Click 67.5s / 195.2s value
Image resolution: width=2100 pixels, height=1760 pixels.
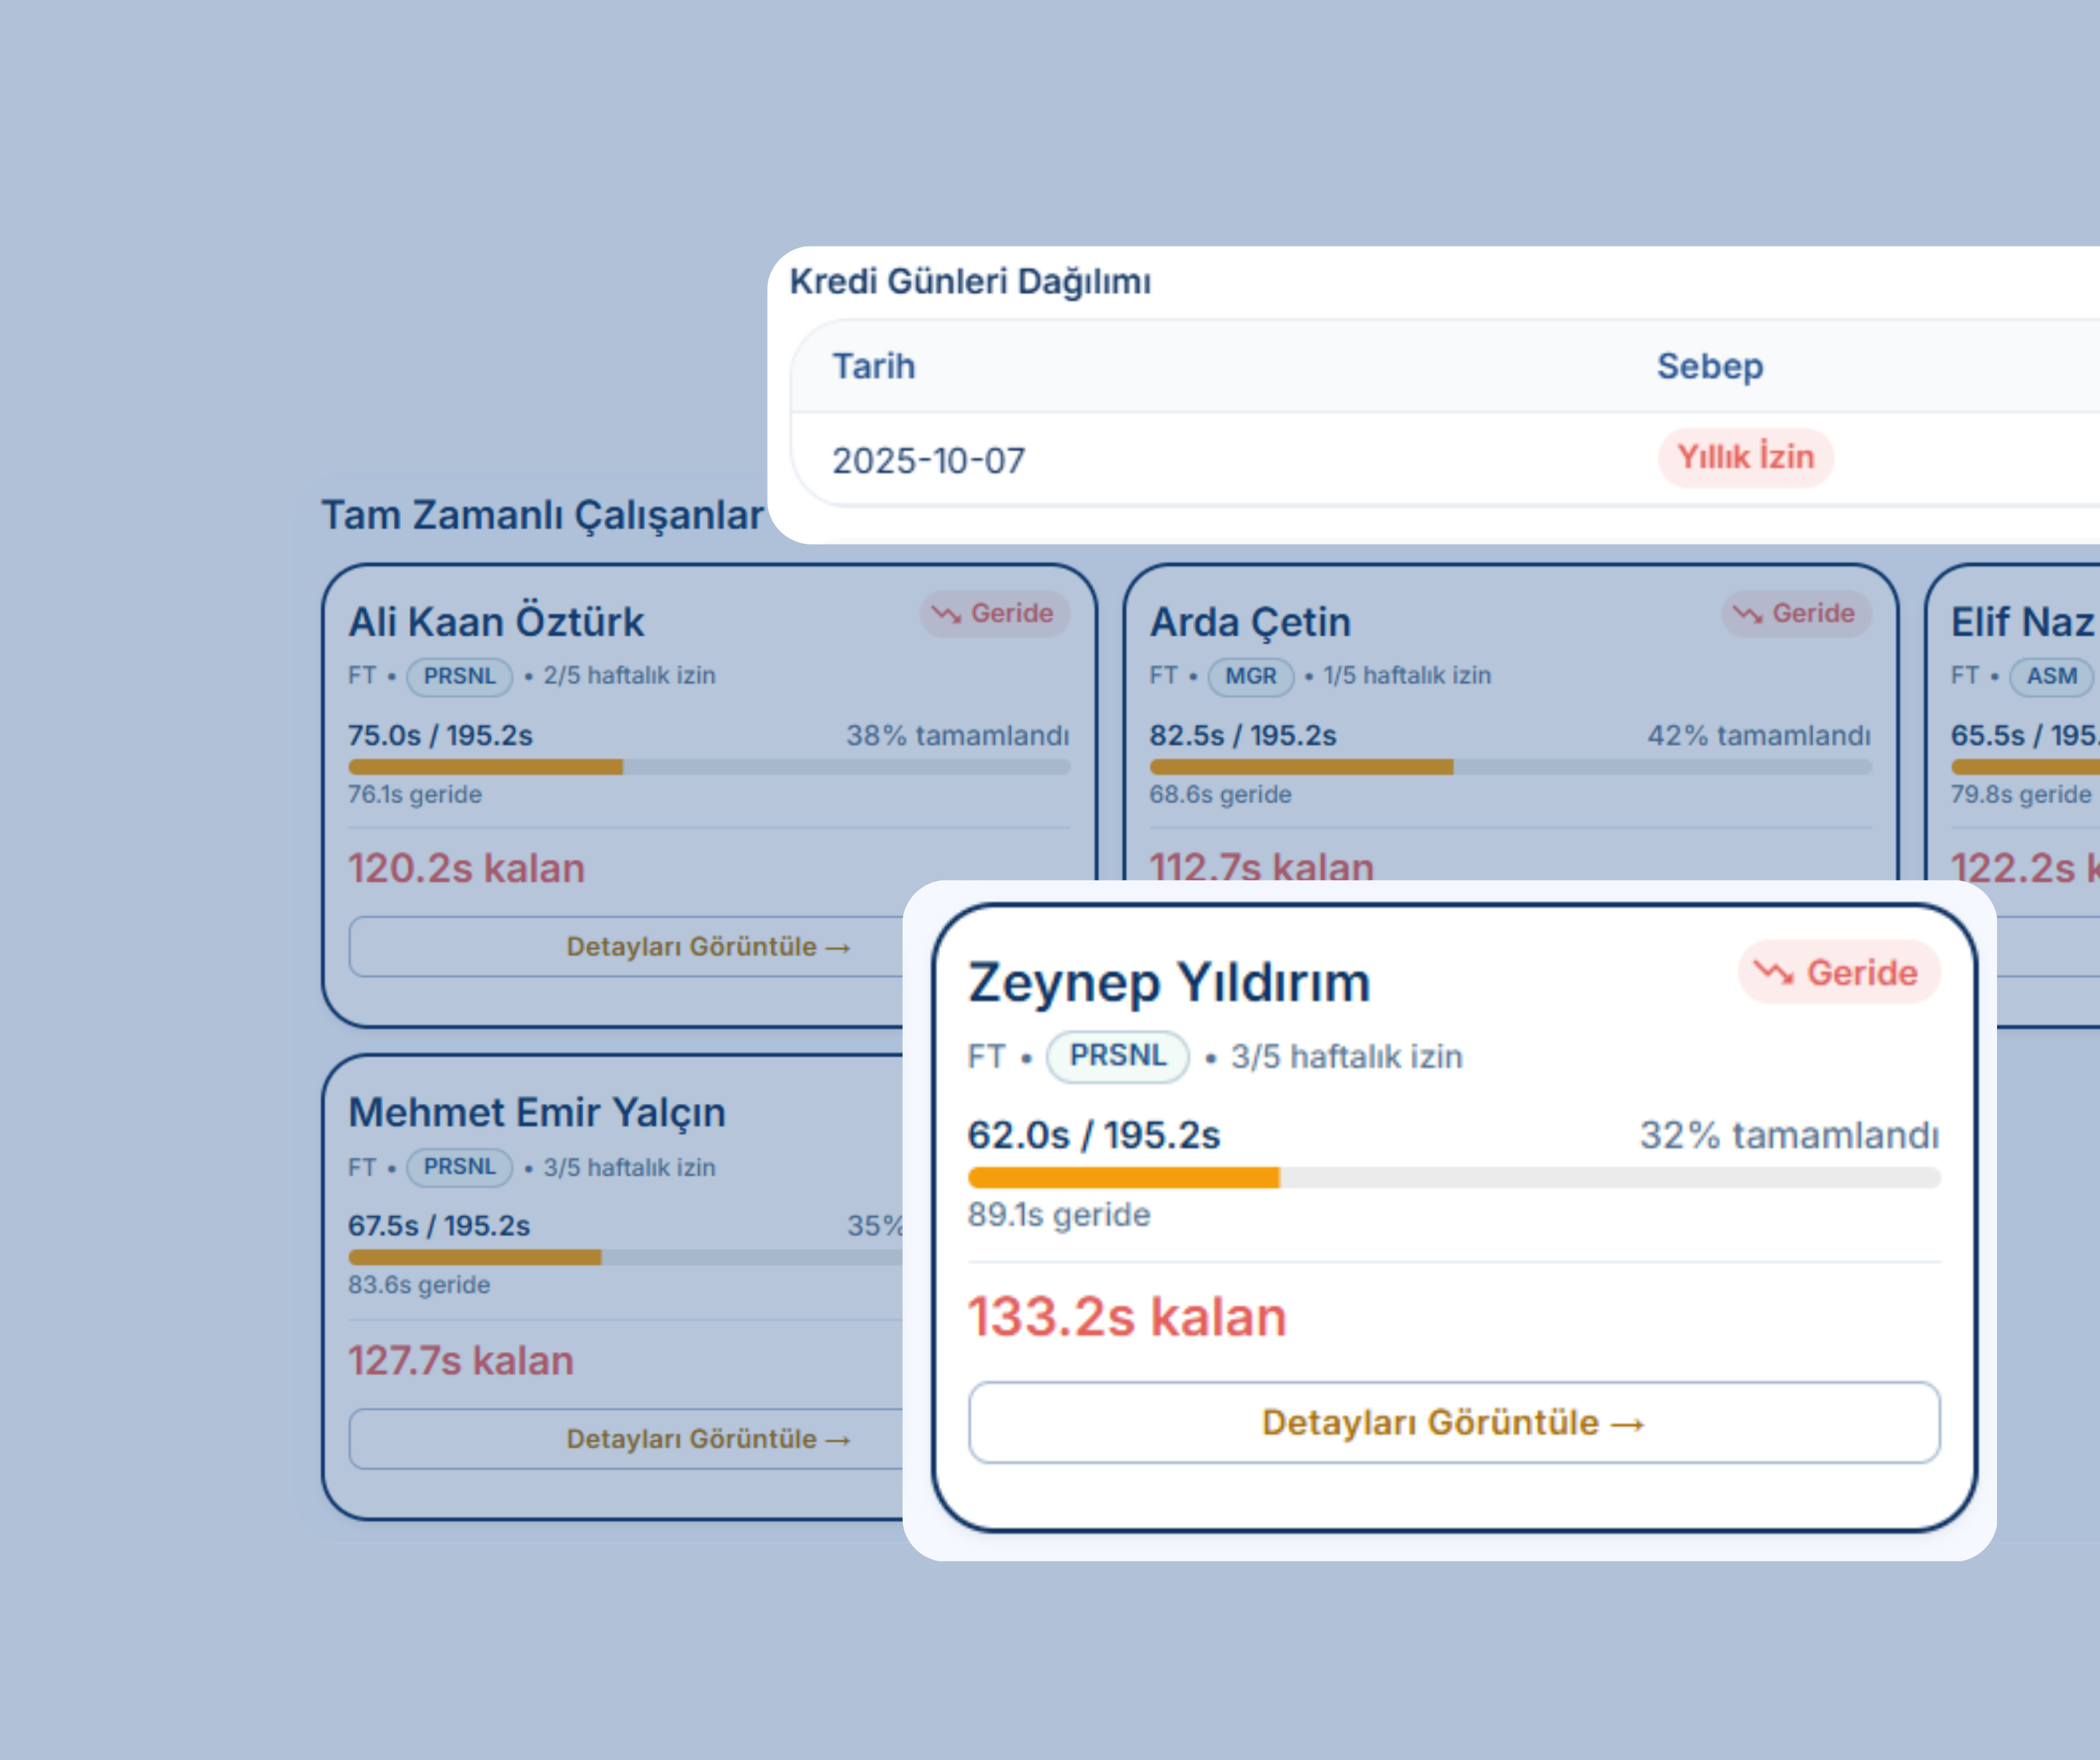click(439, 1226)
